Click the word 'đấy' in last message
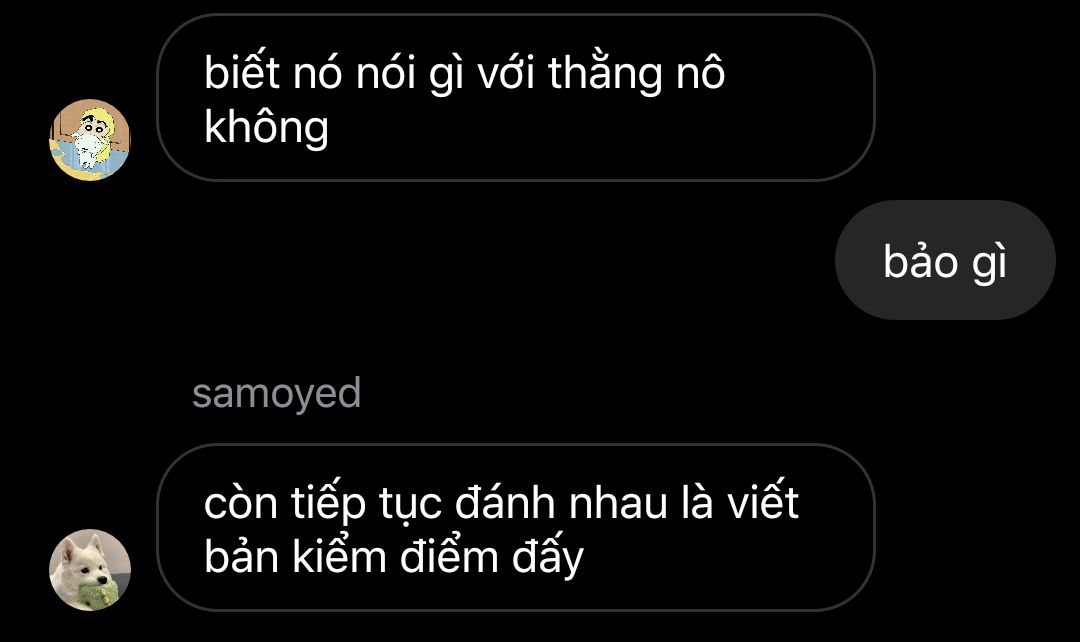 click(548, 559)
